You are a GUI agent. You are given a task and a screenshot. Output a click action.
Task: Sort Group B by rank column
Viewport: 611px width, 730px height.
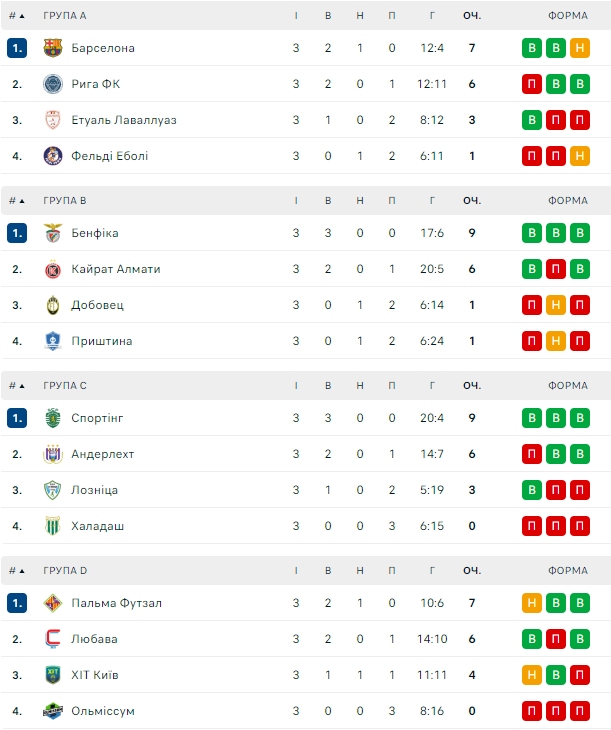point(16,201)
